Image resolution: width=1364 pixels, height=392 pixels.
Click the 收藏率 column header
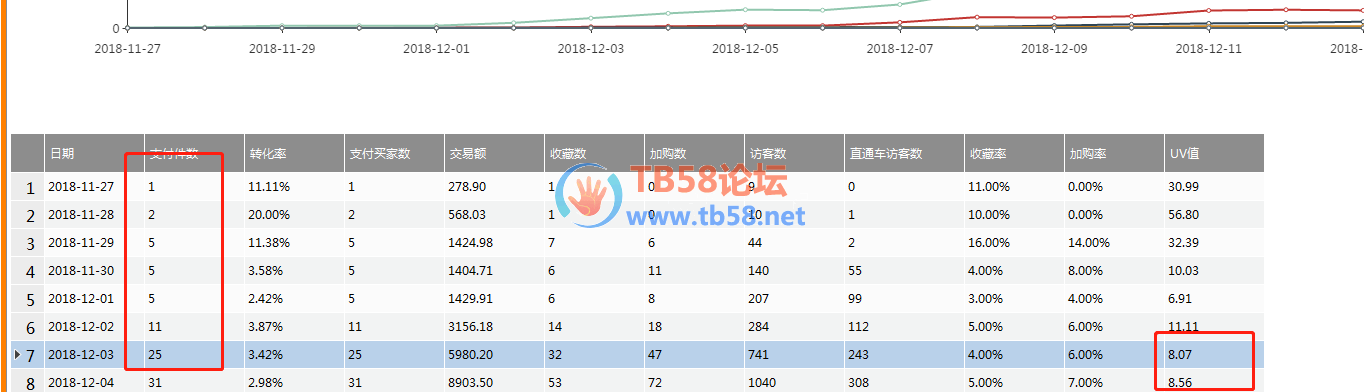tap(1014, 153)
